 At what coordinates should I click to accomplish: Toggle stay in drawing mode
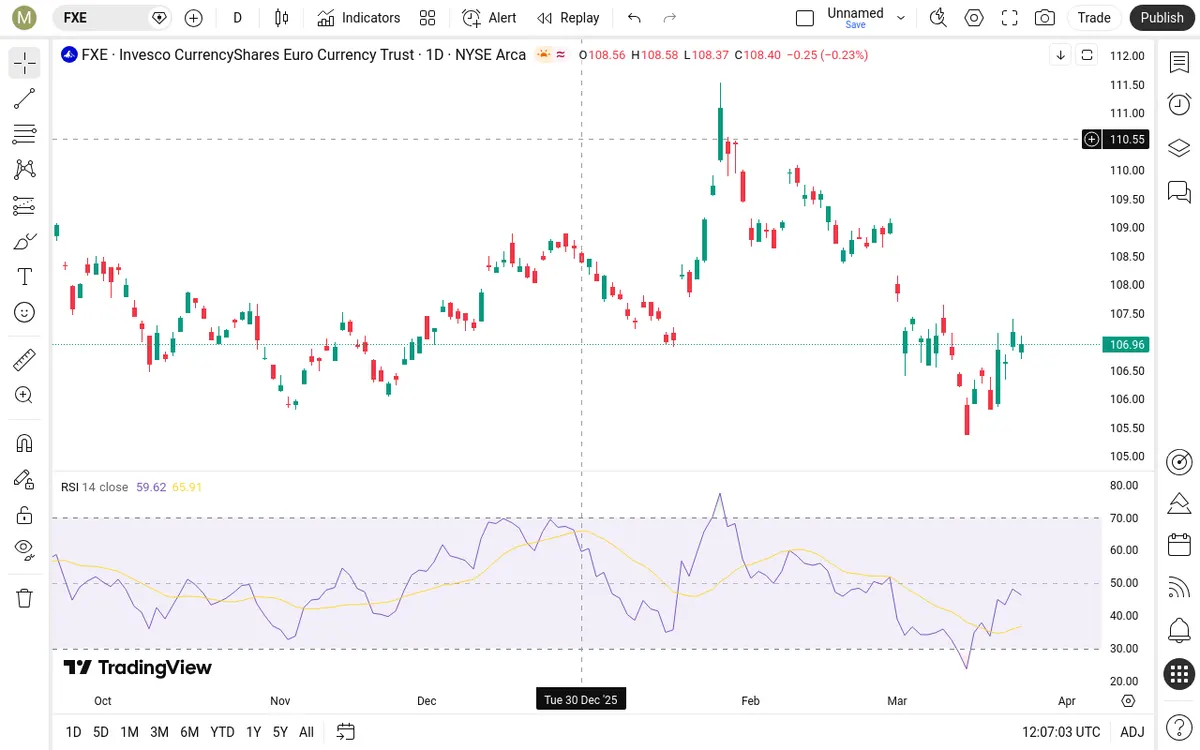point(25,479)
